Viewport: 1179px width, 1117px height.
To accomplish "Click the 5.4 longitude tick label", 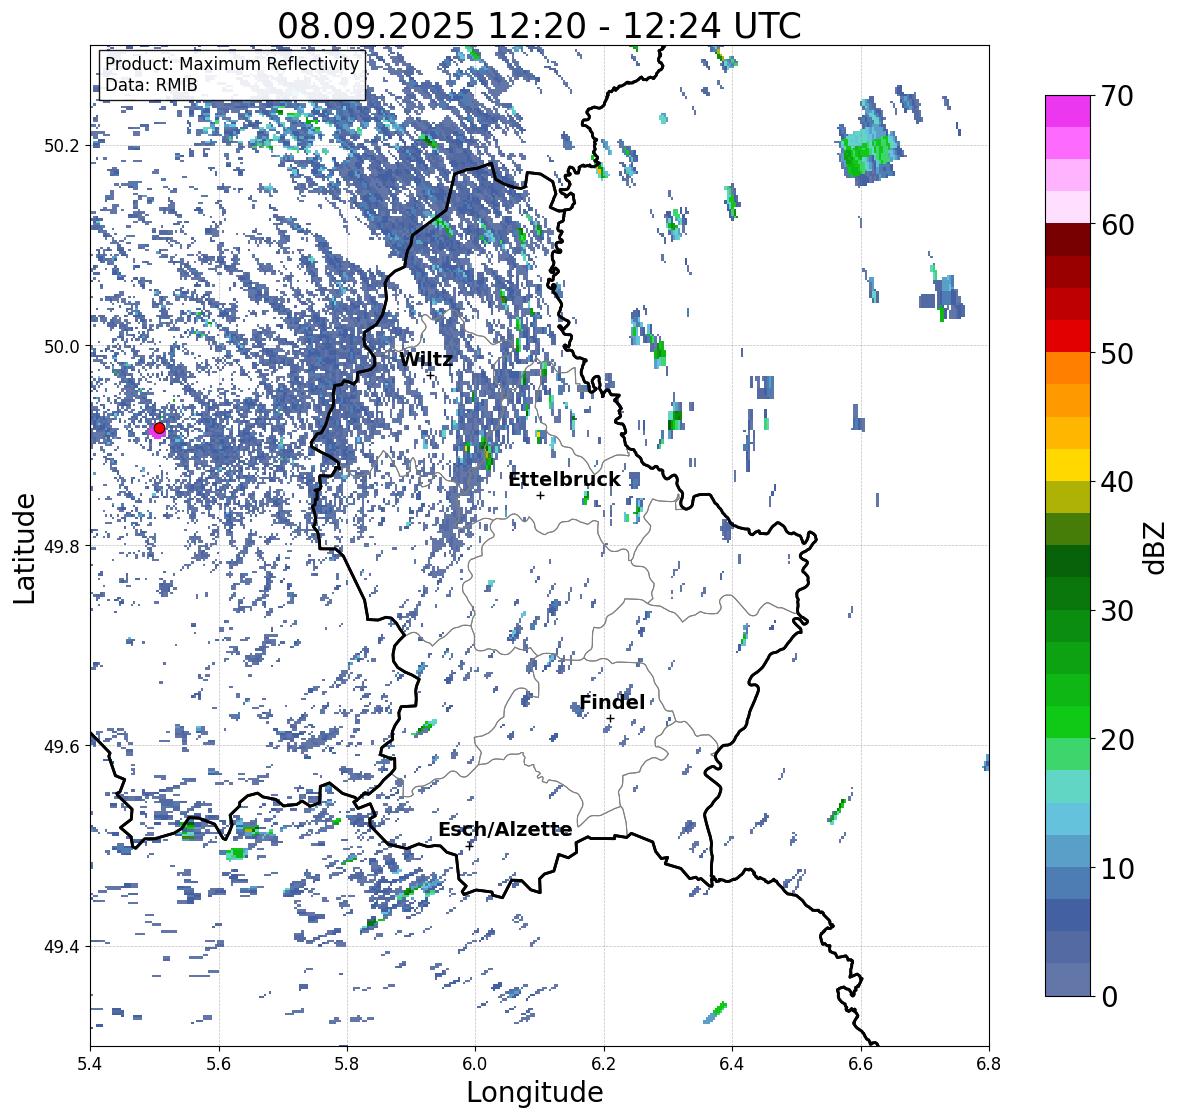I will (x=90, y=1064).
